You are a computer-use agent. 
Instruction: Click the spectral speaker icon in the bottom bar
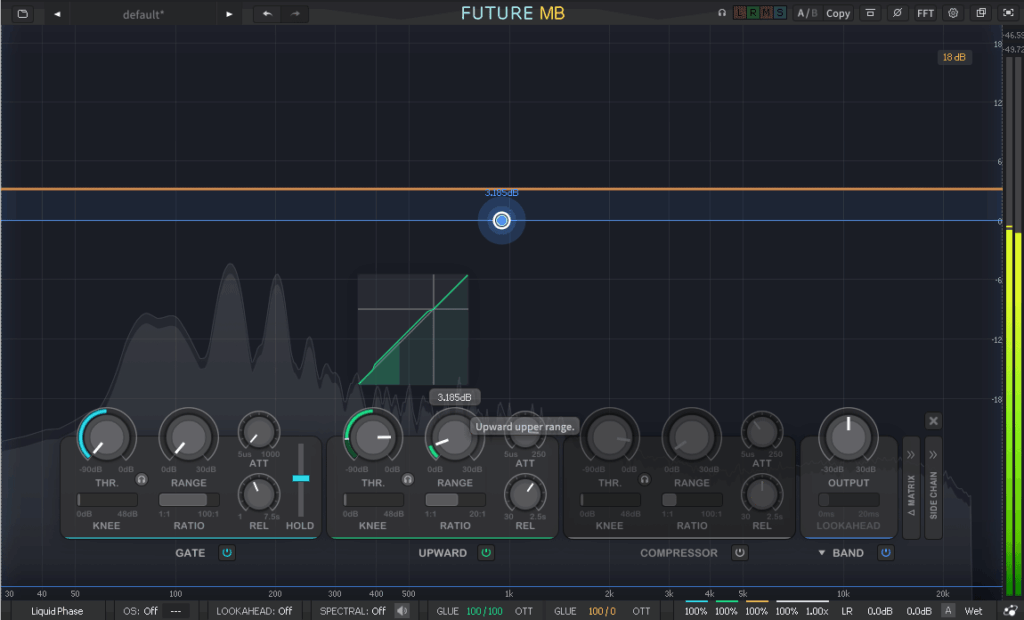(x=402, y=611)
